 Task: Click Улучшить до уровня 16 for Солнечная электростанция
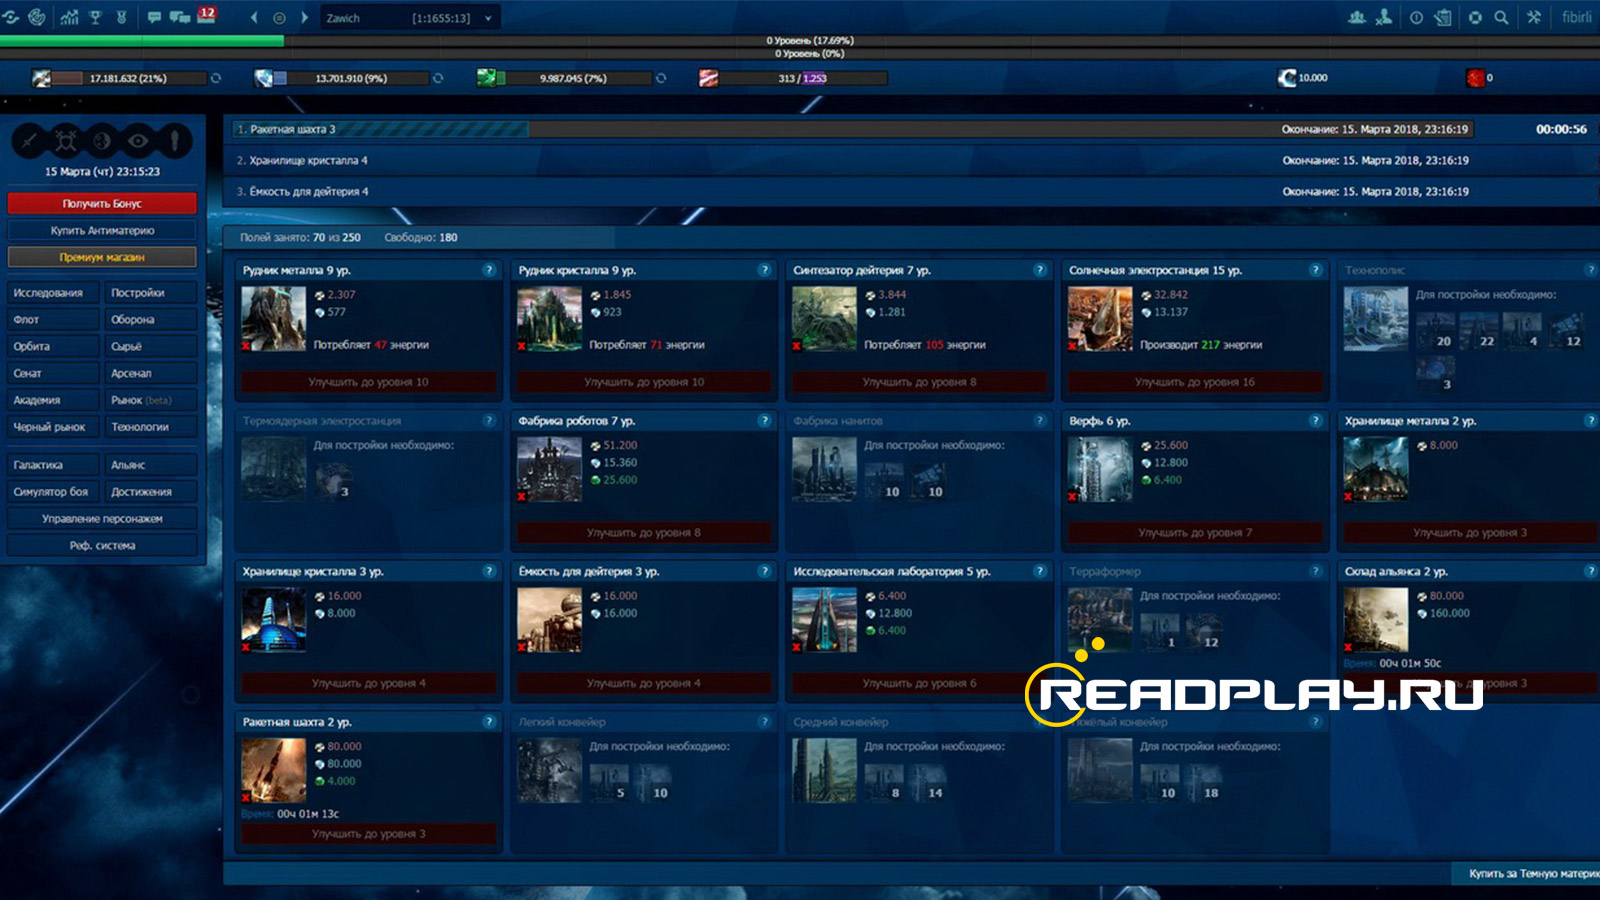click(x=1194, y=382)
